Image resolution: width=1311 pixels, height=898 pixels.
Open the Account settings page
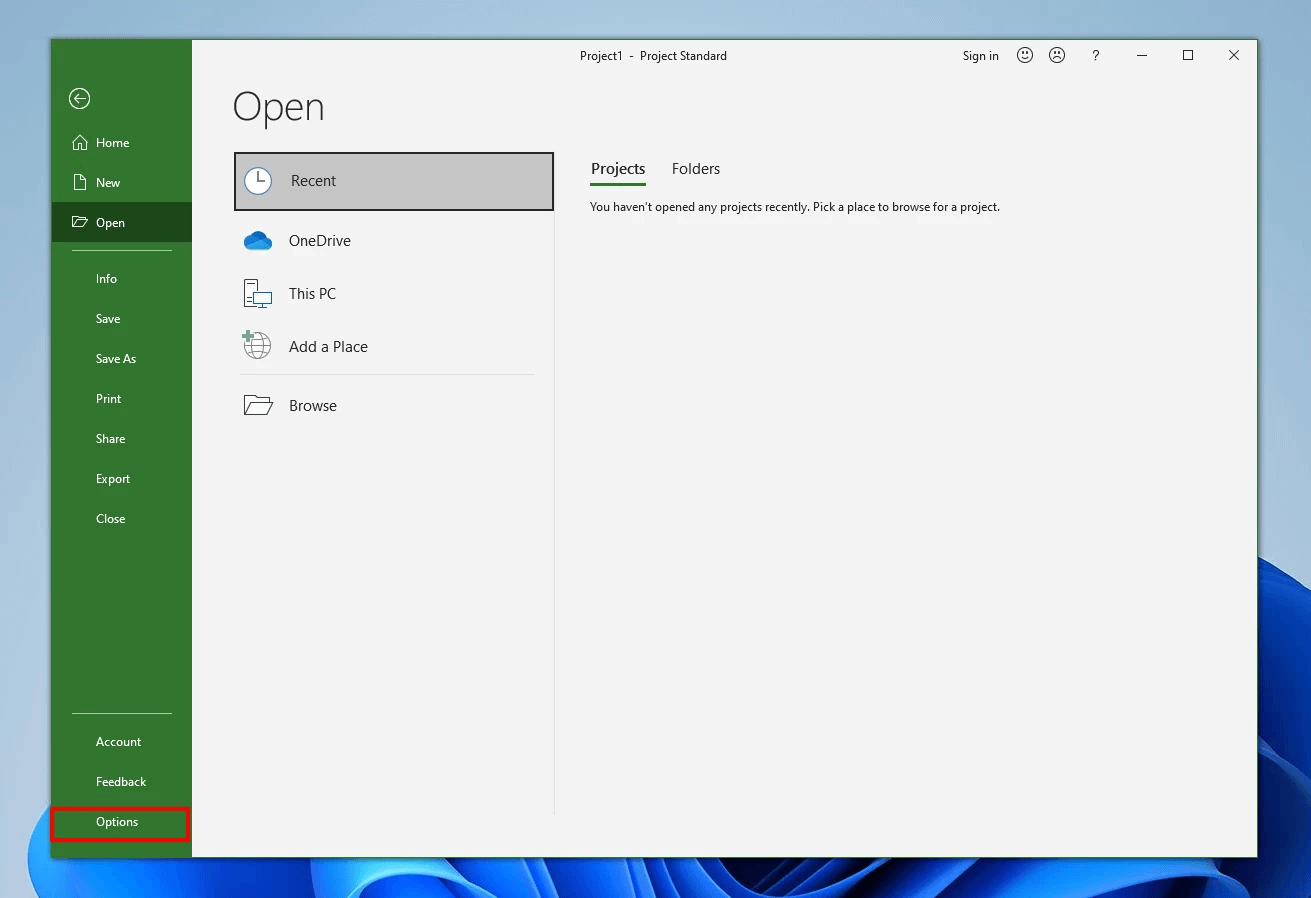(118, 741)
